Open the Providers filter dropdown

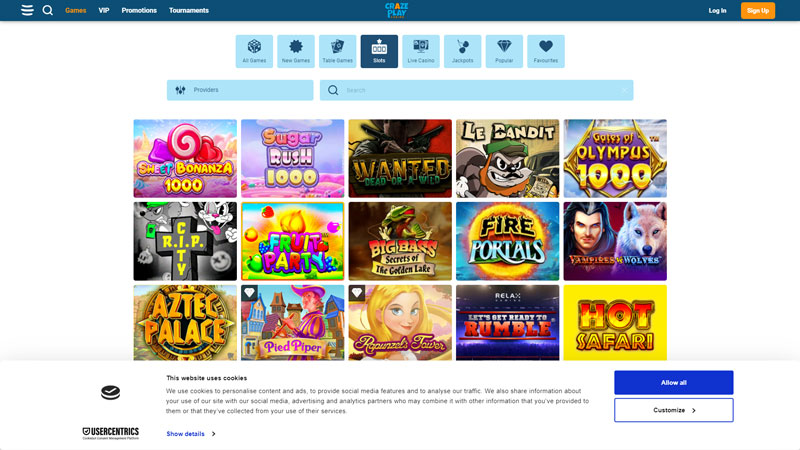[x=240, y=90]
